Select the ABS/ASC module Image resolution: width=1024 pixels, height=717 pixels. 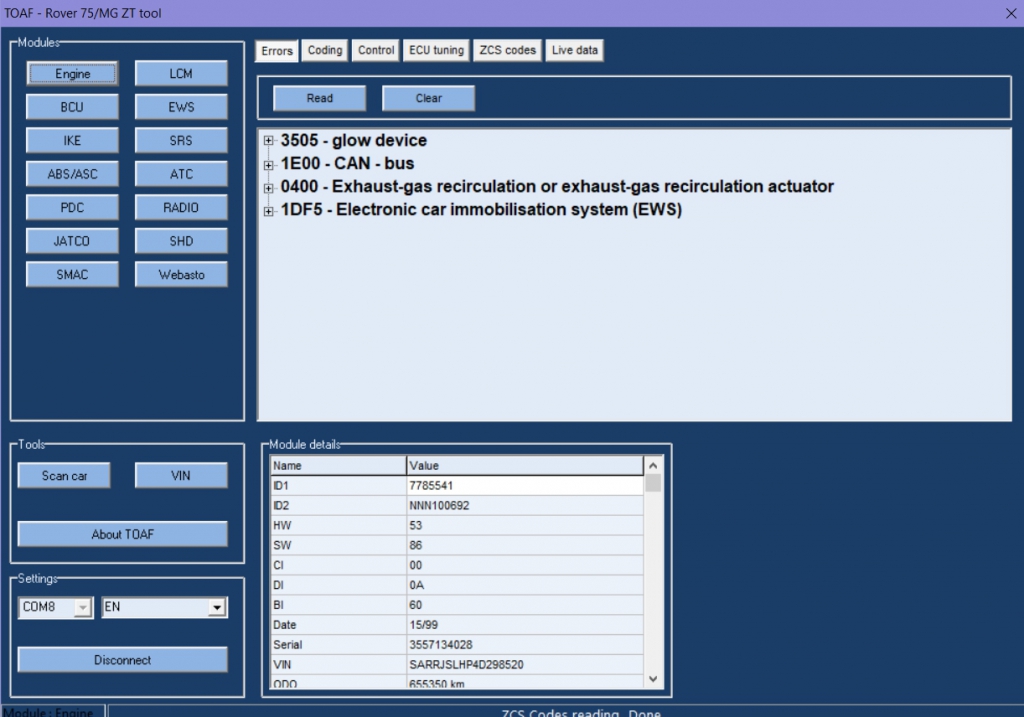pyautogui.click(x=72, y=174)
